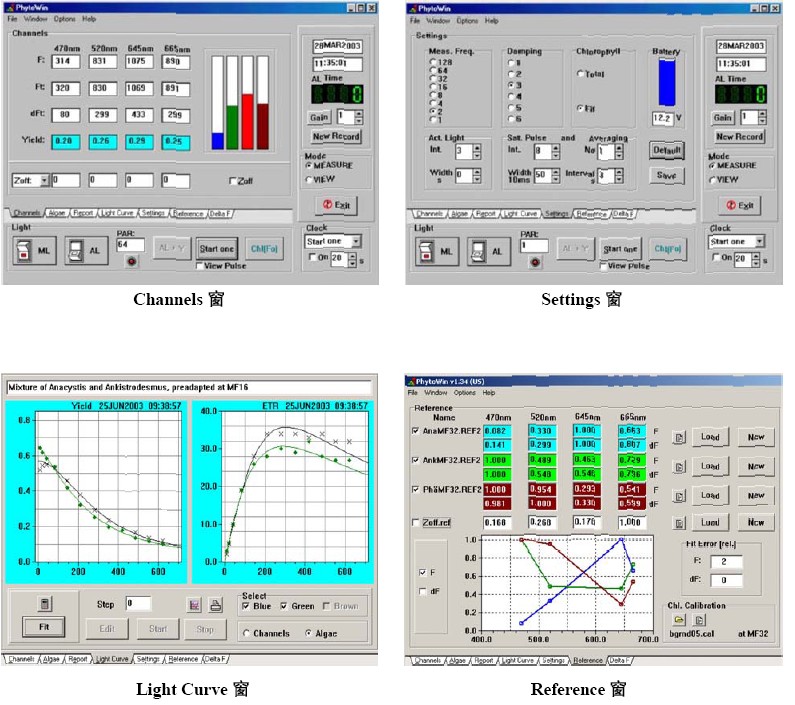Select the Channels radio button in Light Curve window
Image resolution: width=795 pixels, height=705 pixels.
(247, 633)
